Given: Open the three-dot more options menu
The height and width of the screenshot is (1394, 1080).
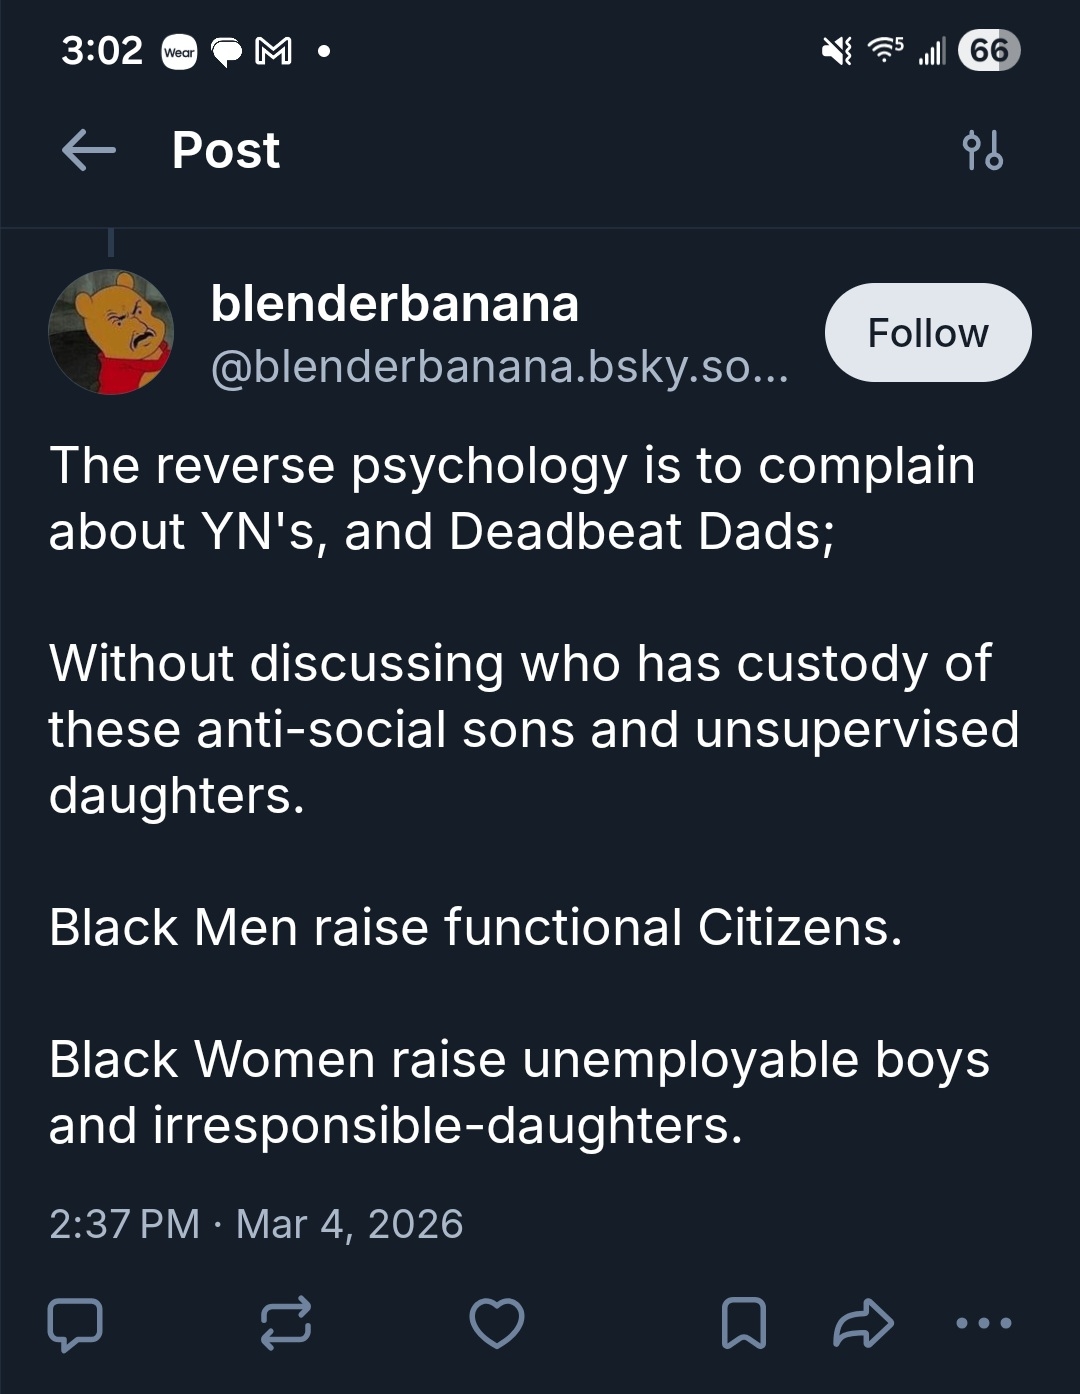Looking at the screenshot, I should (x=983, y=1323).
